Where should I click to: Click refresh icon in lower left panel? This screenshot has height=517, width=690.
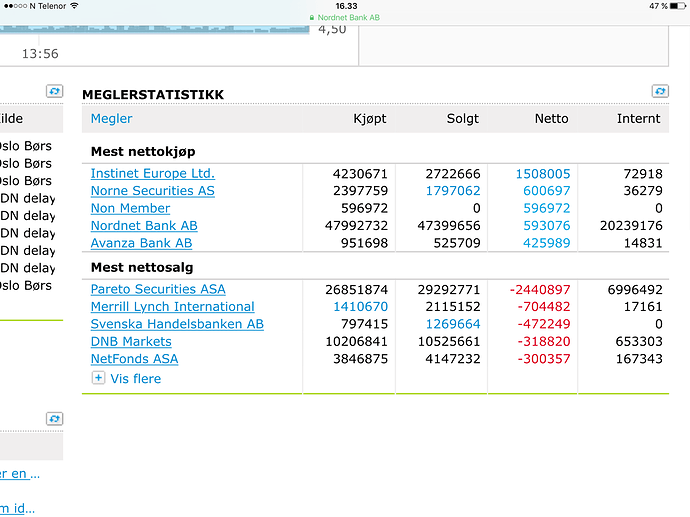tap(55, 418)
